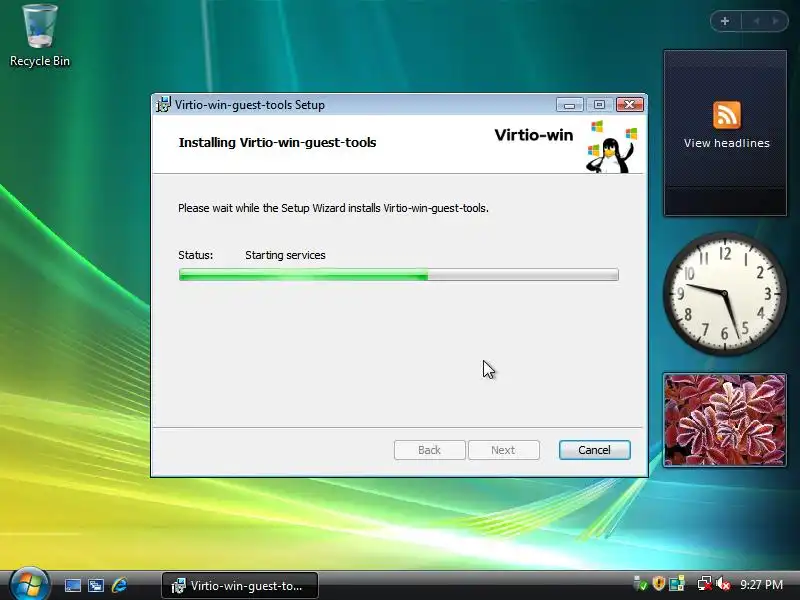The width and height of the screenshot is (800, 600).
Task: Click Switch between windows Quick Launch icon
Action: (x=96, y=586)
